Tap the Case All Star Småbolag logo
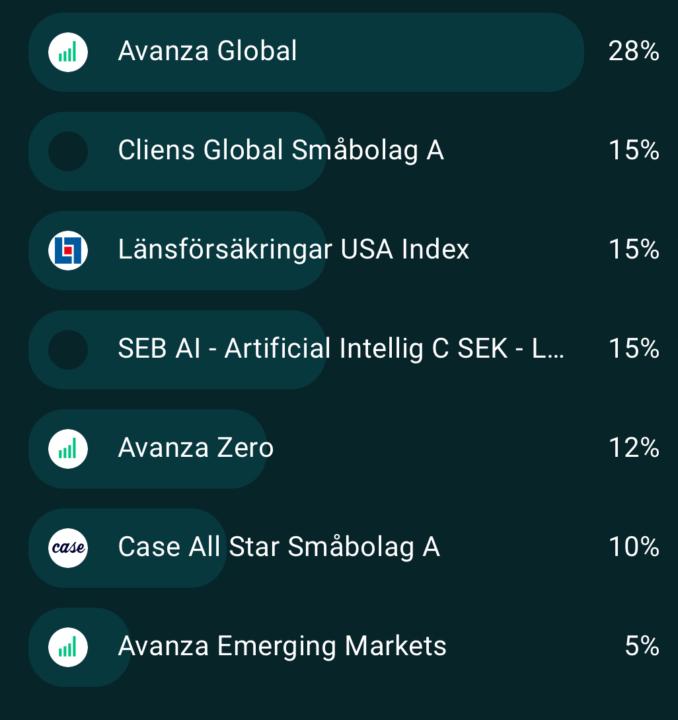678x720 pixels. (x=68, y=547)
